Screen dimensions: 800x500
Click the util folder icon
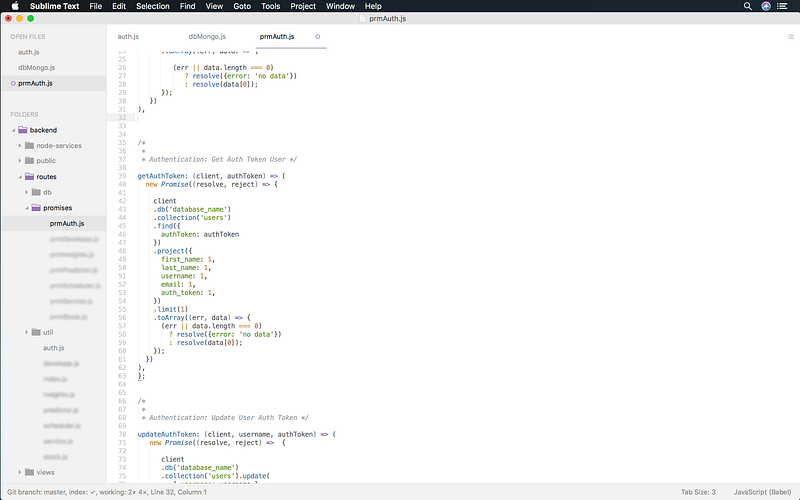[36, 332]
